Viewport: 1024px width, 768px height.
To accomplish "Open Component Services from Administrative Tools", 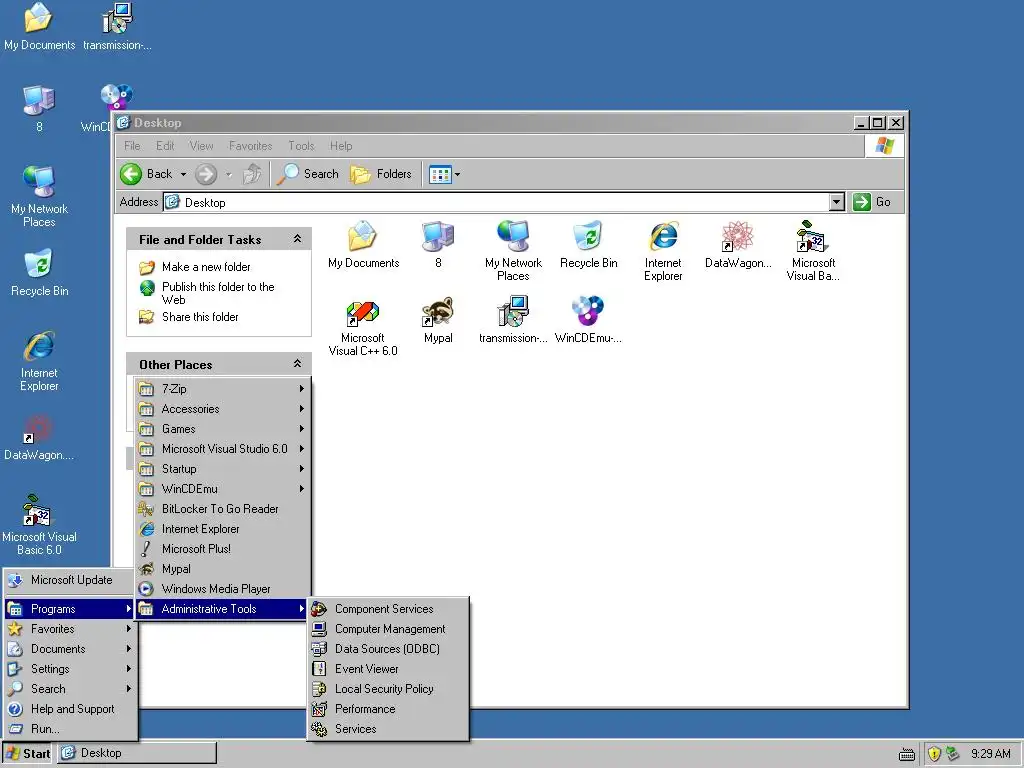I will (388, 609).
